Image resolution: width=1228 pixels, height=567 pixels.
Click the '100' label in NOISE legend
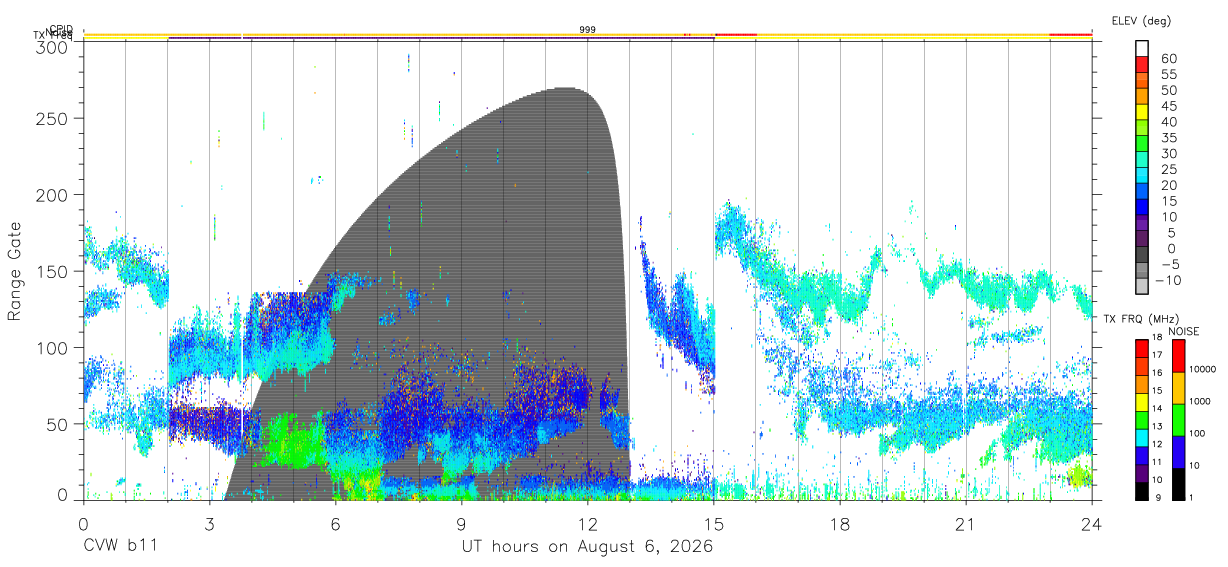[x=1197, y=433]
